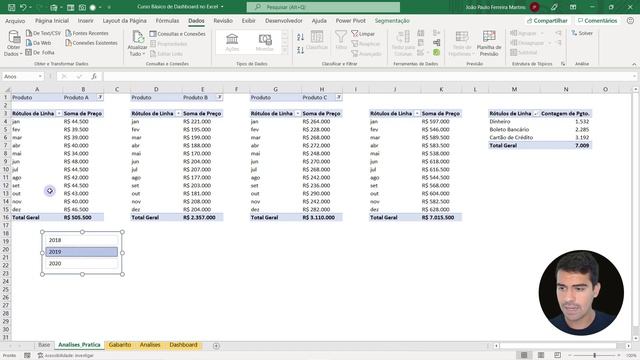The height and width of the screenshot is (360, 640).
Task: Open Rótulos de Linha dropdown in column J
Action: [417, 113]
